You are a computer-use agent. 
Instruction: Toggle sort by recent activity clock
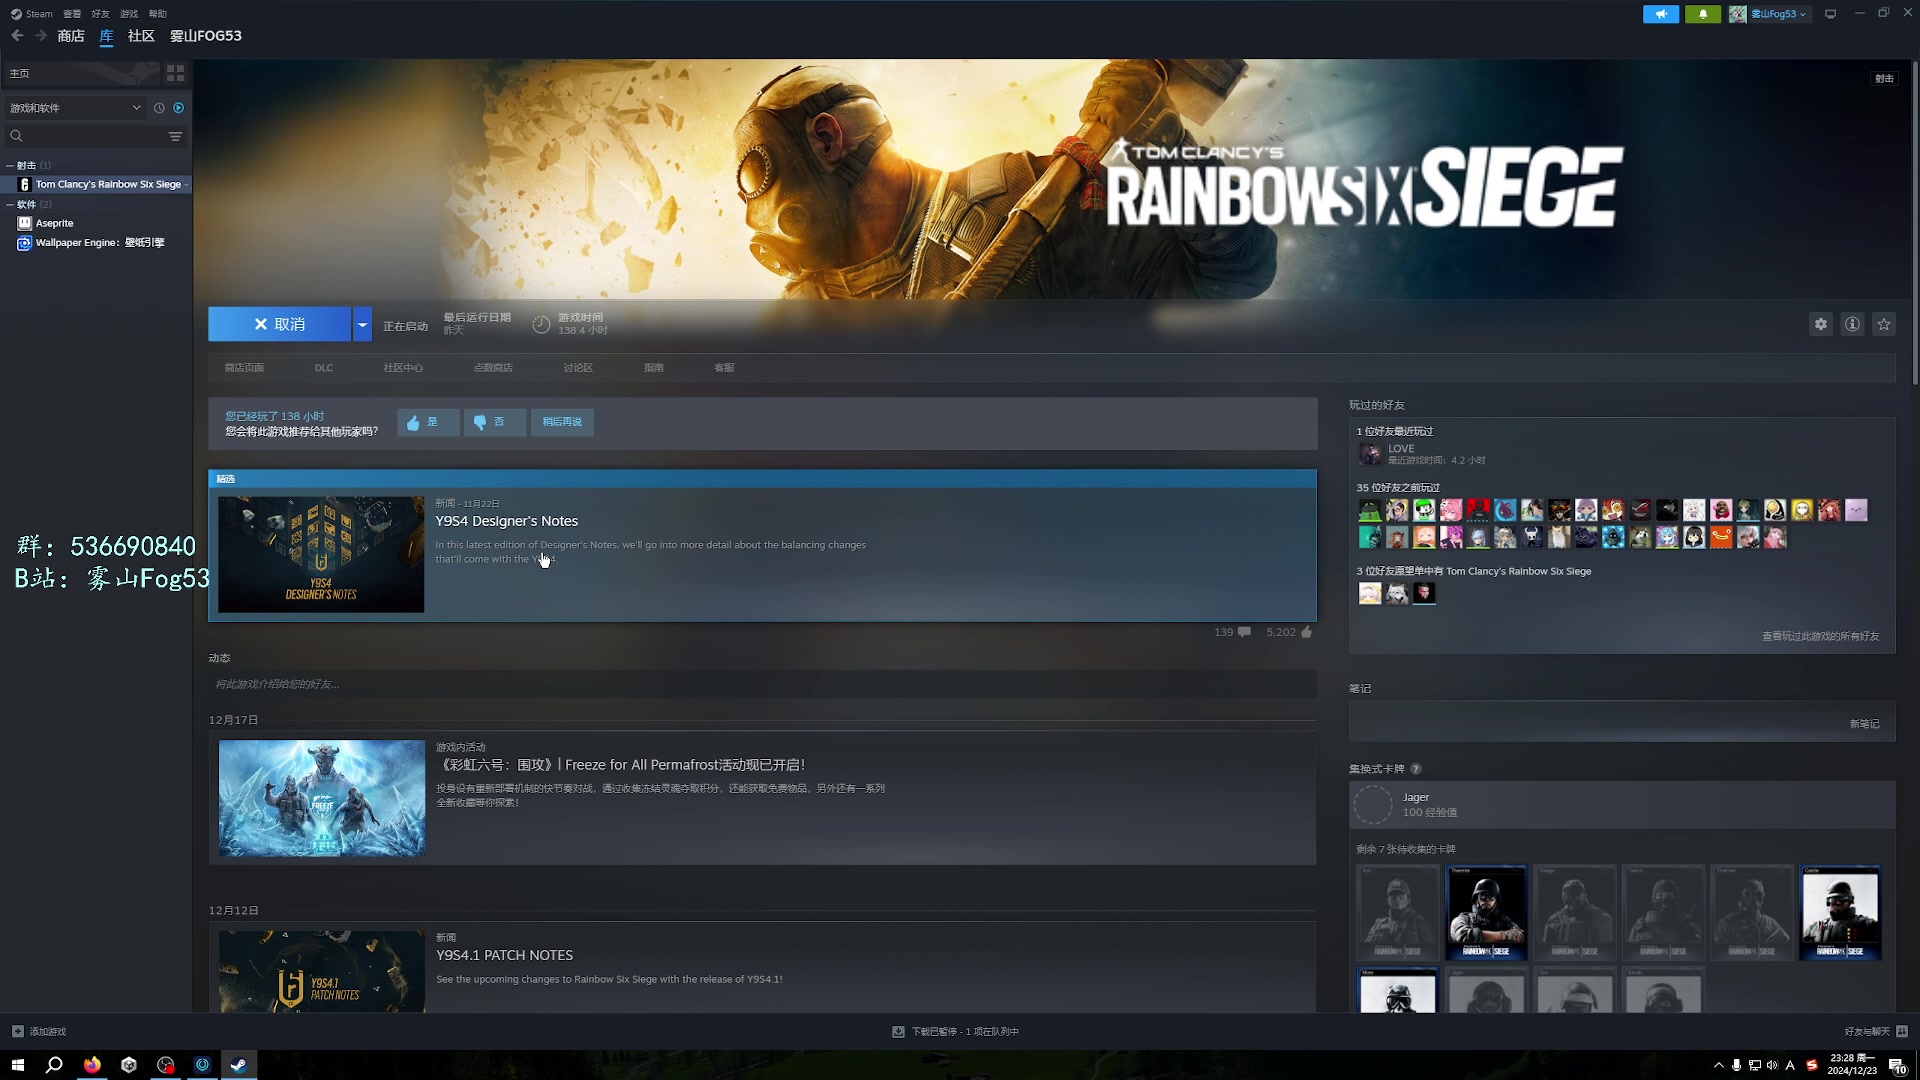159,108
